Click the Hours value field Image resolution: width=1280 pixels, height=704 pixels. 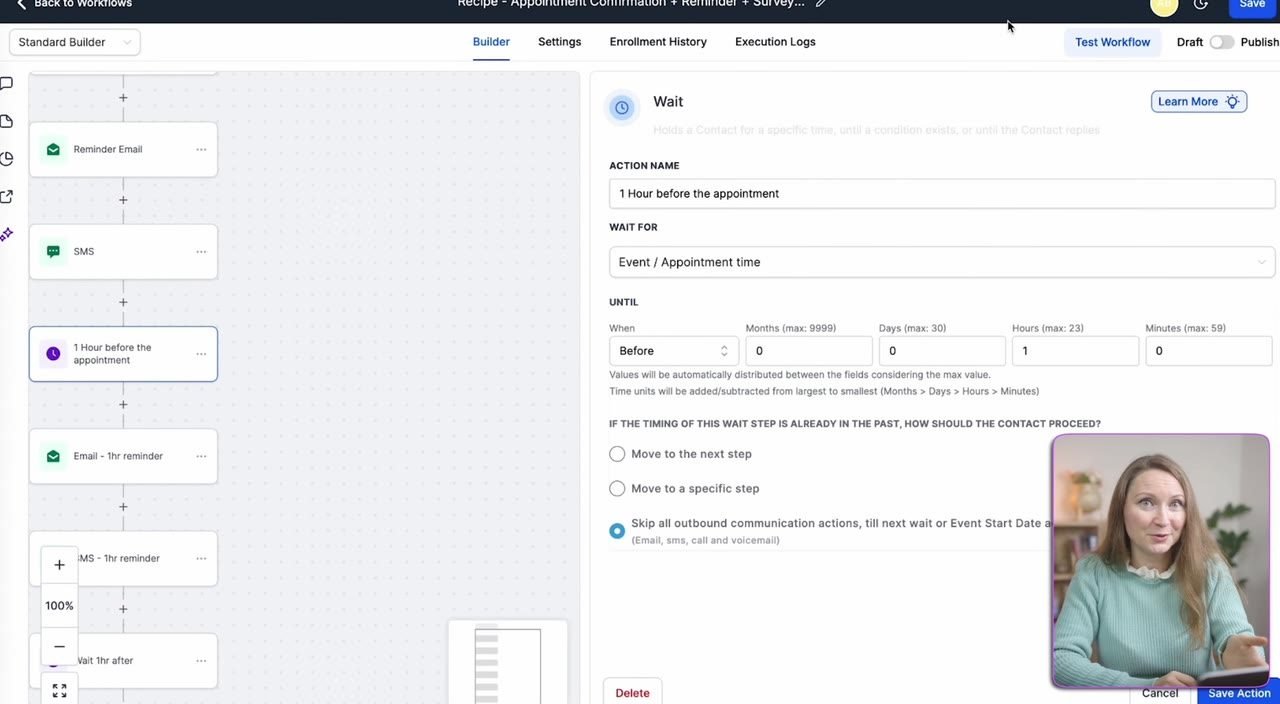pyautogui.click(x=1075, y=351)
